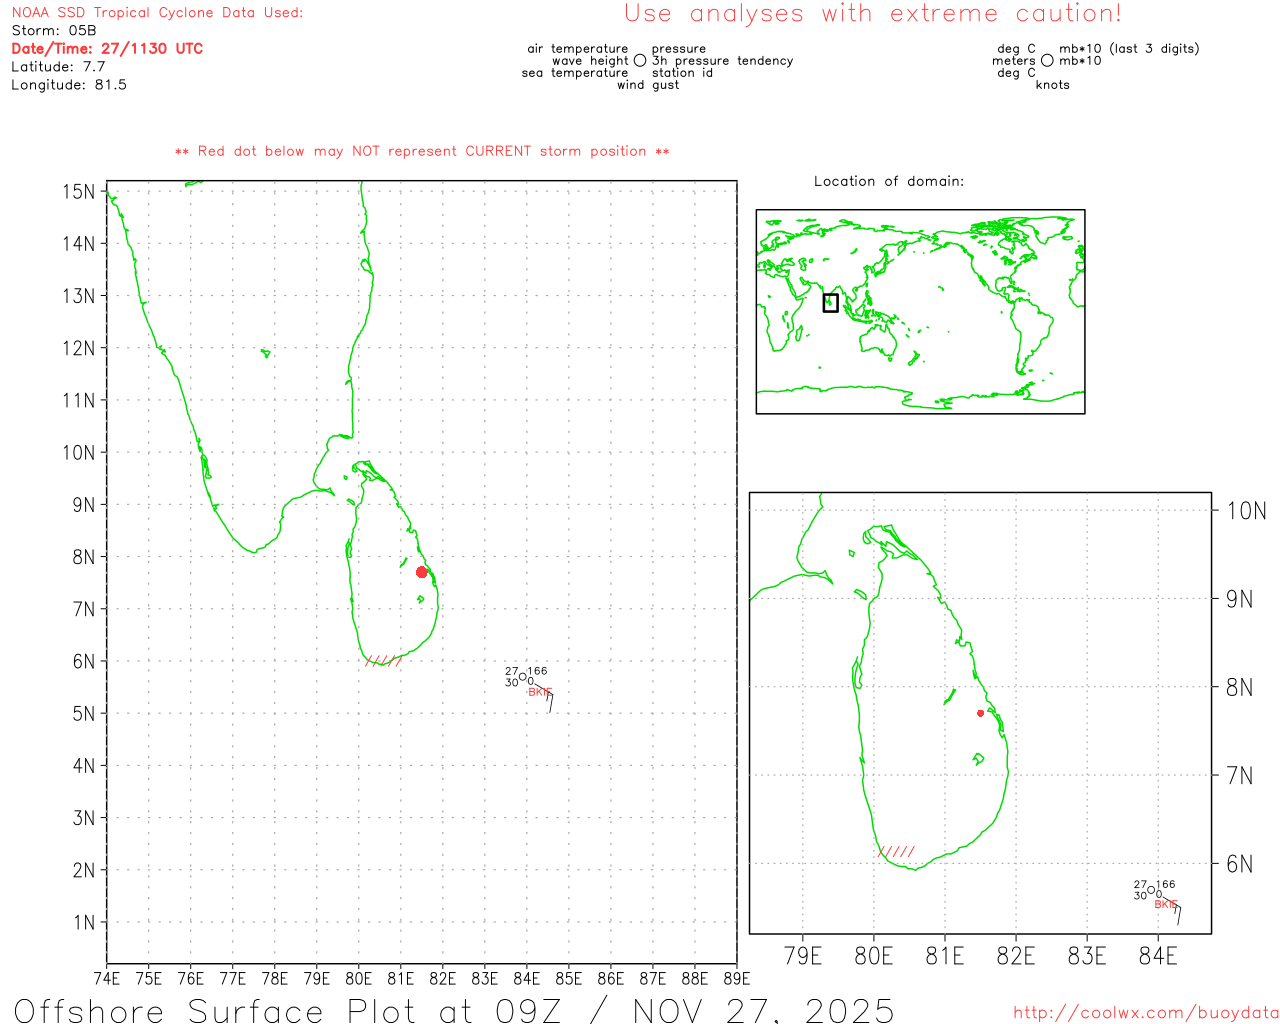Click the 'Location of domain:' caption
Screen dimensions: 1280x1024
pos(888,181)
